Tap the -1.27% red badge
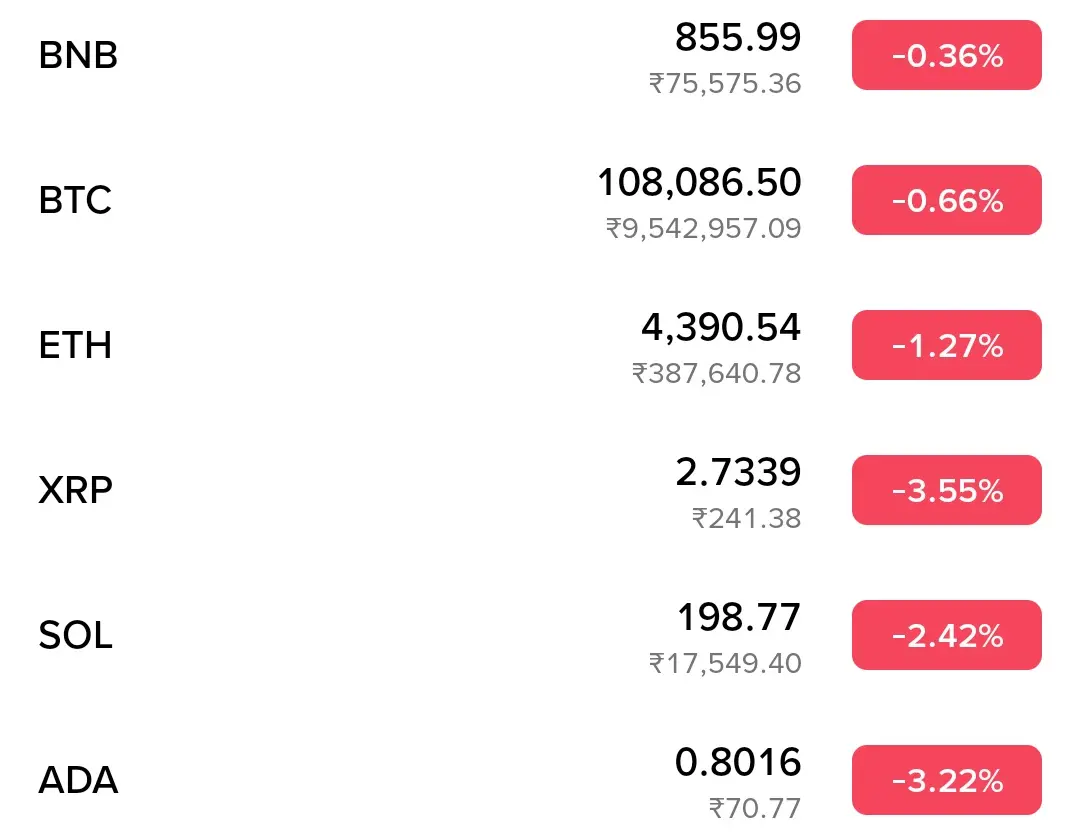 point(946,345)
